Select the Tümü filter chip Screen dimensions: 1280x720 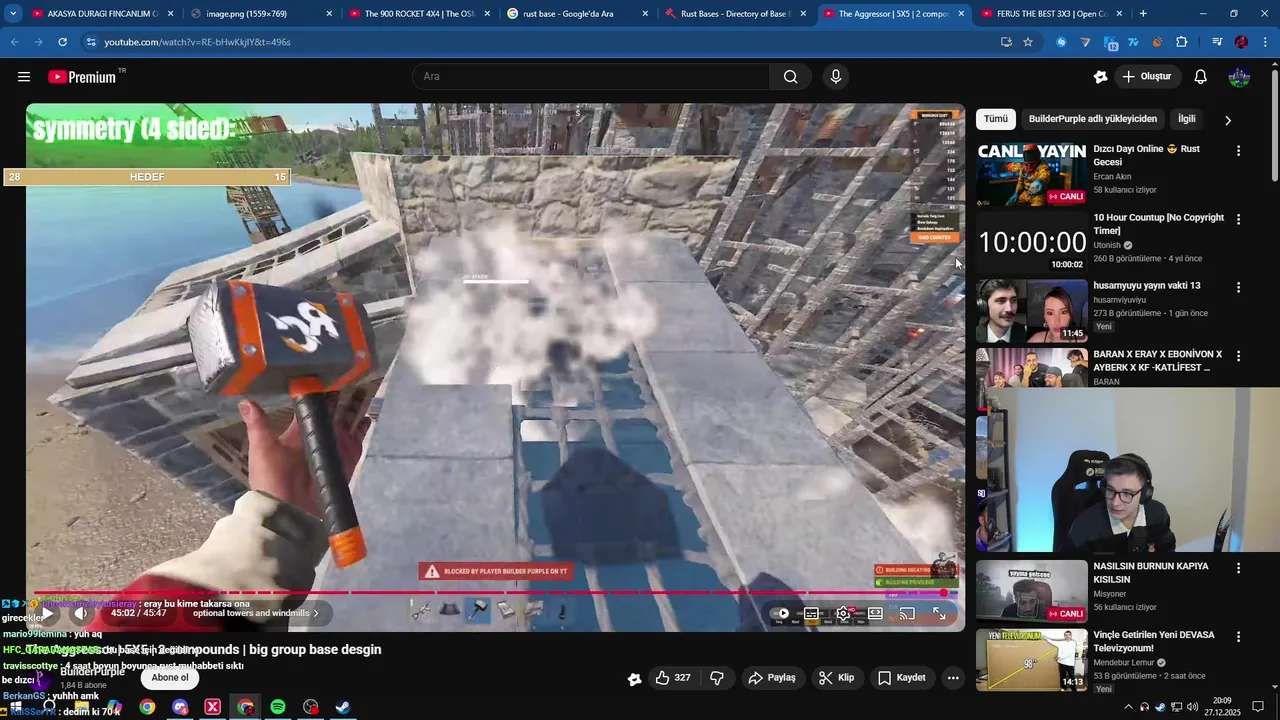(x=996, y=119)
